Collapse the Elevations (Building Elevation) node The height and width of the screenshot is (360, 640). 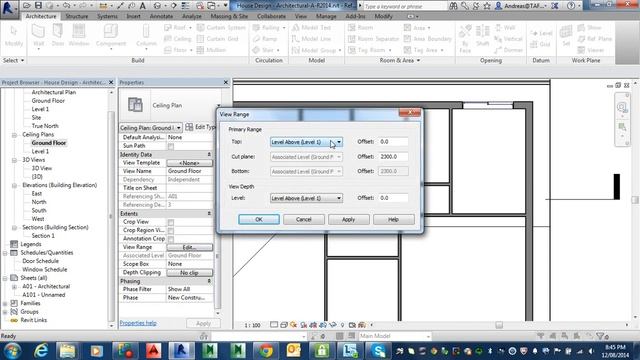[14, 185]
